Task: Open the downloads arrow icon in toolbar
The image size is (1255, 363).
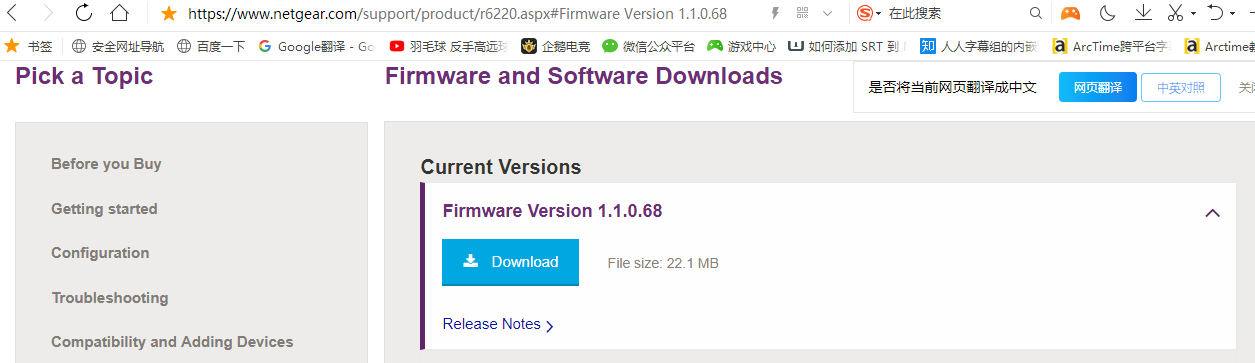Action: [1143, 13]
